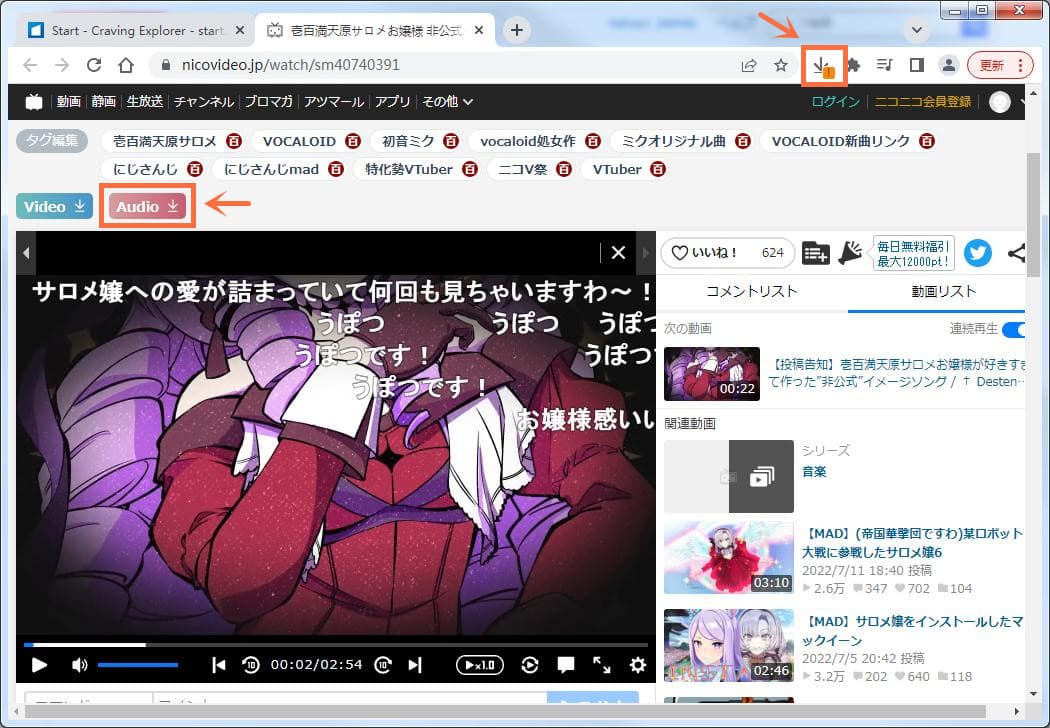1050x728 pixels.
Task: Skip to next video button
Action: [x=415, y=665]
